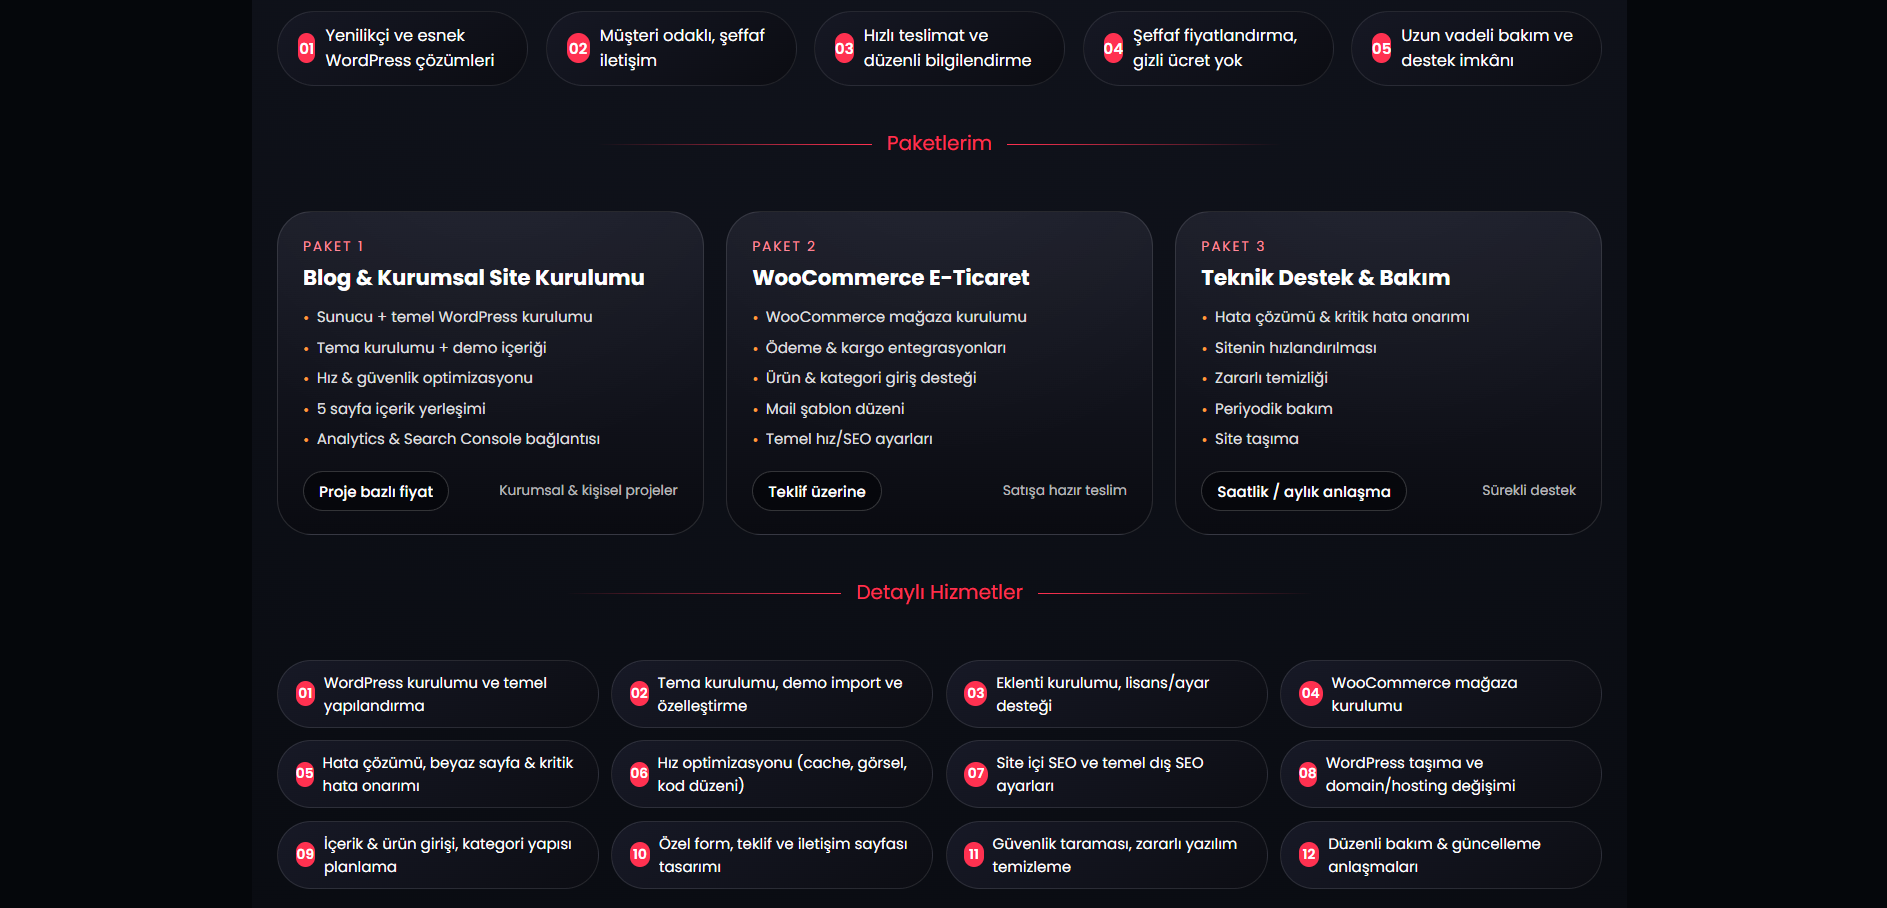The height and width of the screenshot is (908, 1887).
Task: Click the 'Teklif üzerine' button
Action: [x=817, y=491]
